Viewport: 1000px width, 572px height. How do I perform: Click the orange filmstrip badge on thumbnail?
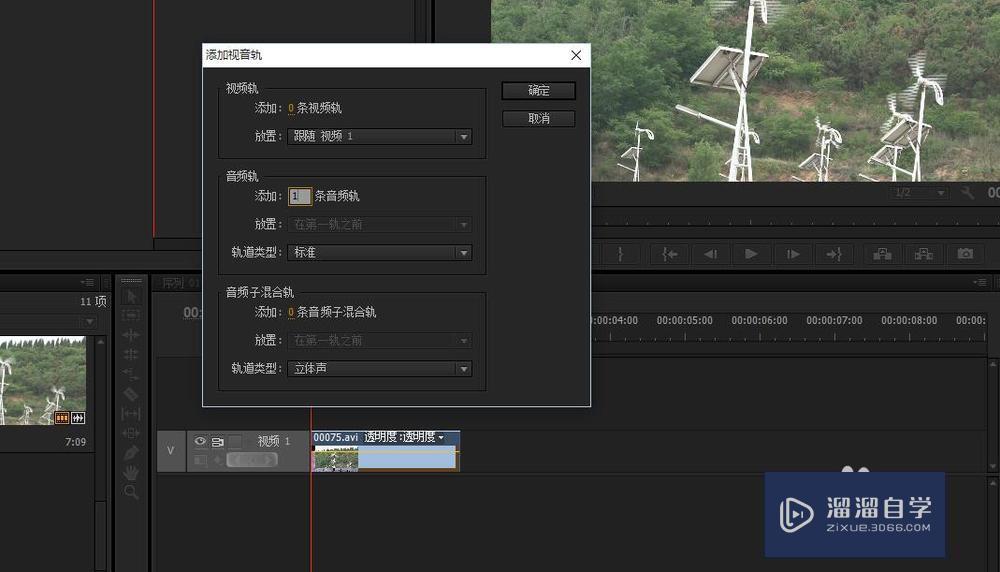pyautogui.click(x=62, y=418)
